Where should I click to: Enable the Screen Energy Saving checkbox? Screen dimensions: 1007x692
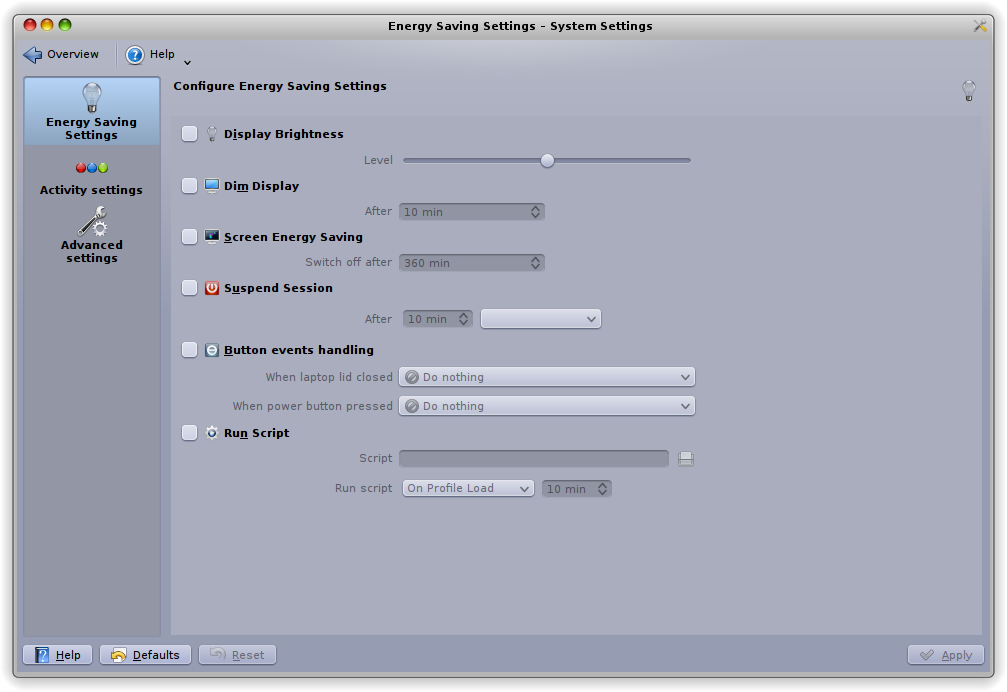click(x=190, y=237)
